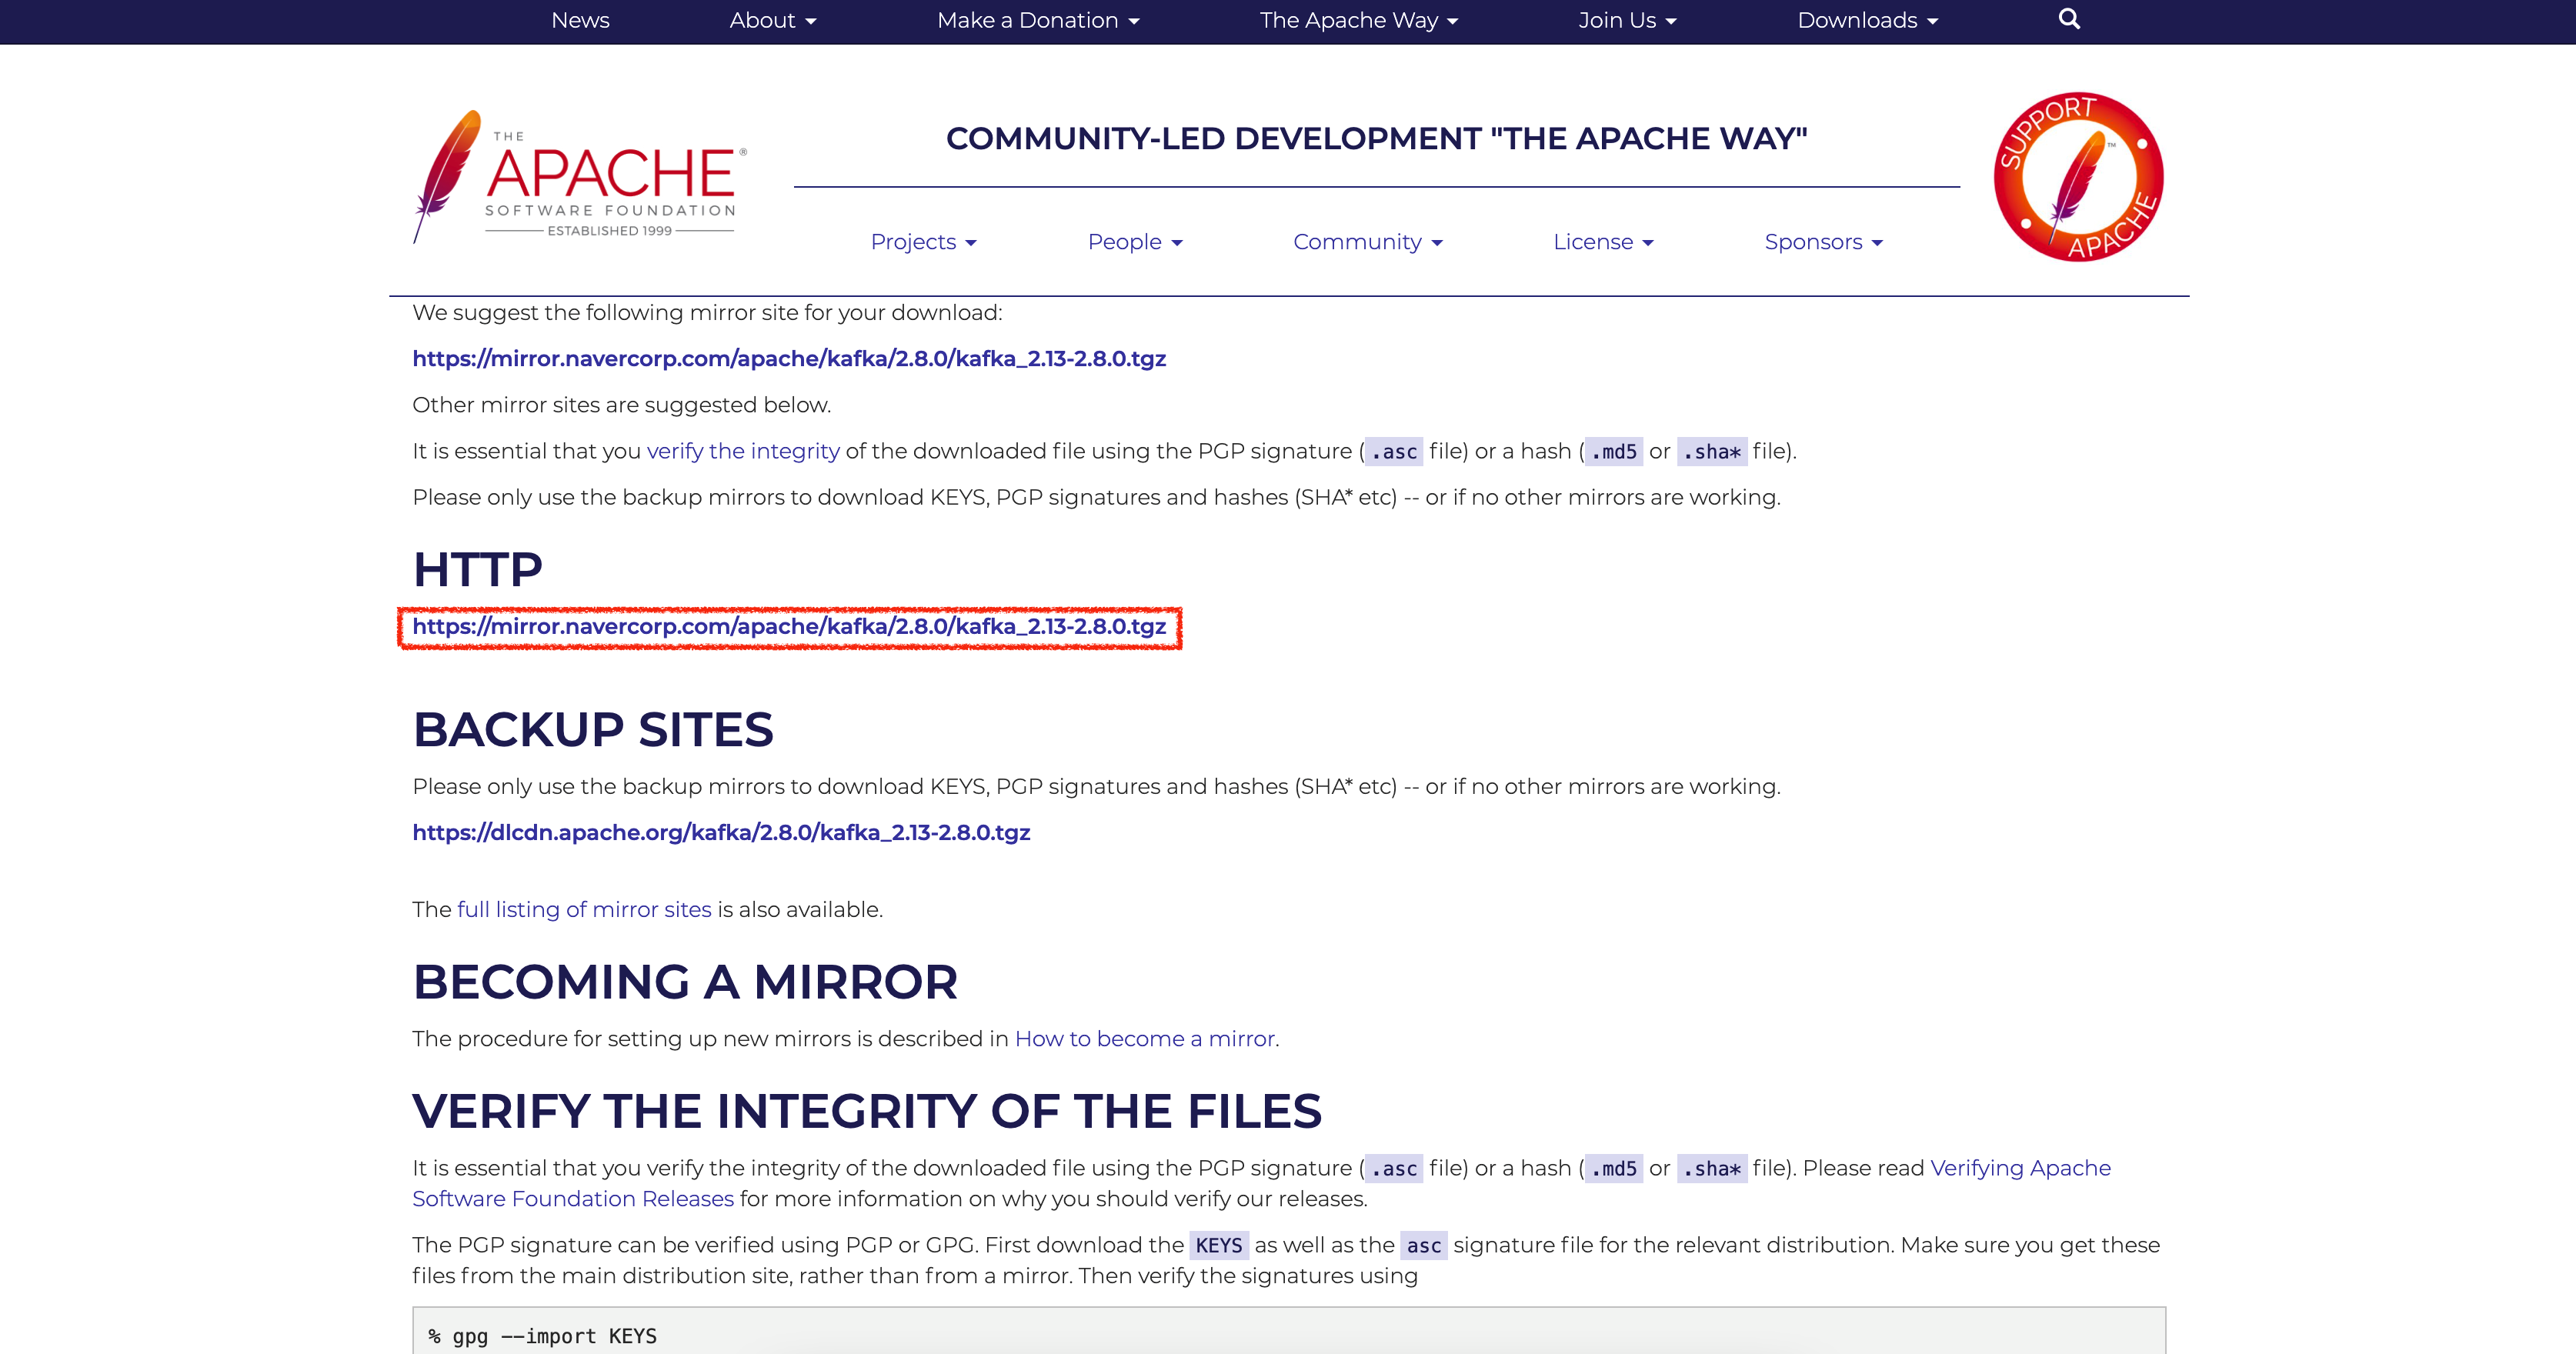This screenshot has width=2576, height=1354.
Task: Click the 'BECOMING A MIRROR' heading
Action: [x=685, y=981]
